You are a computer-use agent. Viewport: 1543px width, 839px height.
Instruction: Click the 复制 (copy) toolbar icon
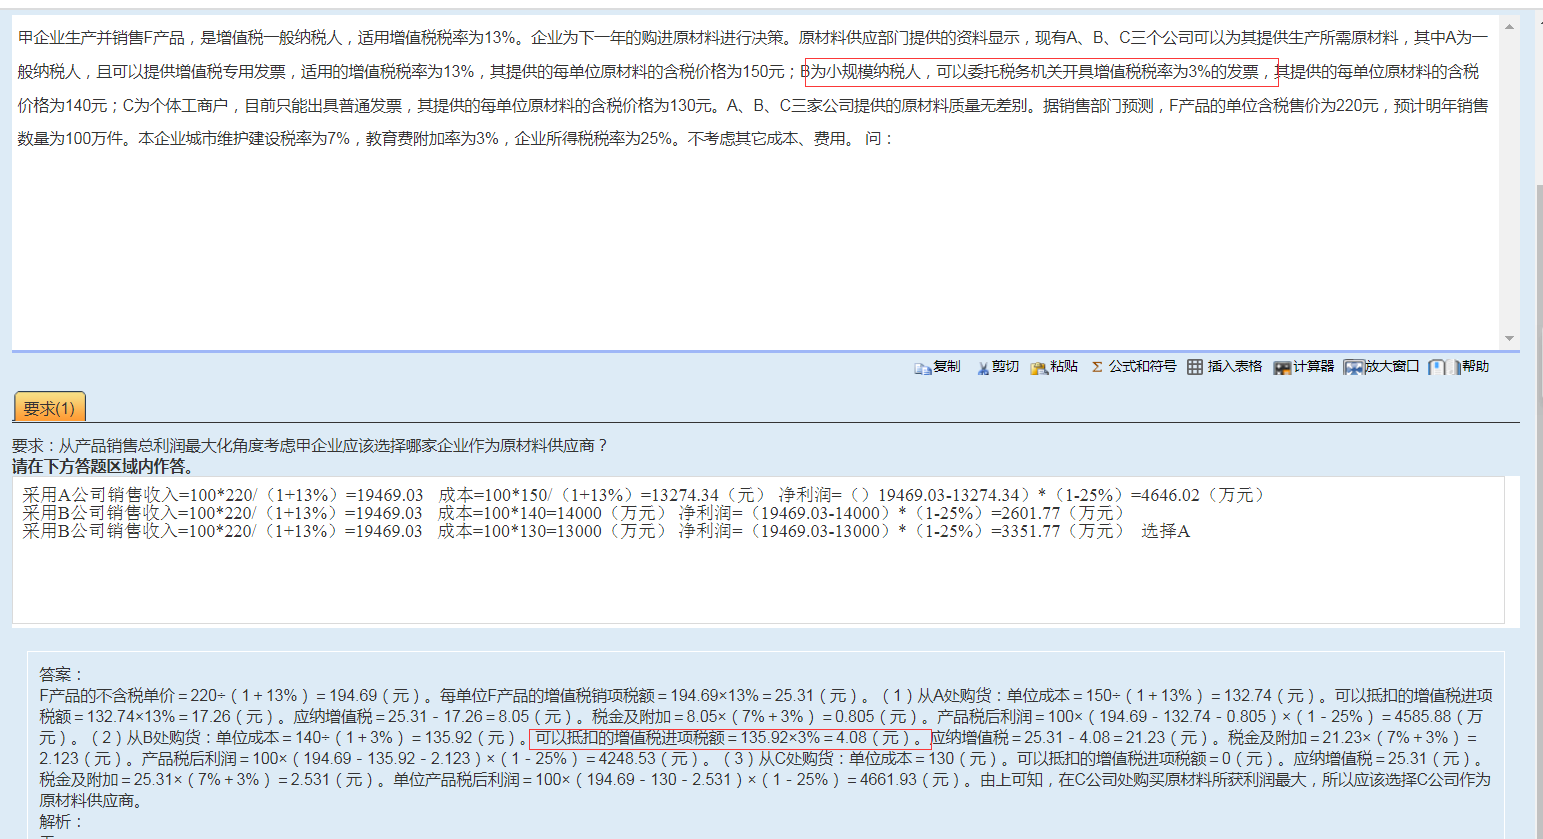923,368
